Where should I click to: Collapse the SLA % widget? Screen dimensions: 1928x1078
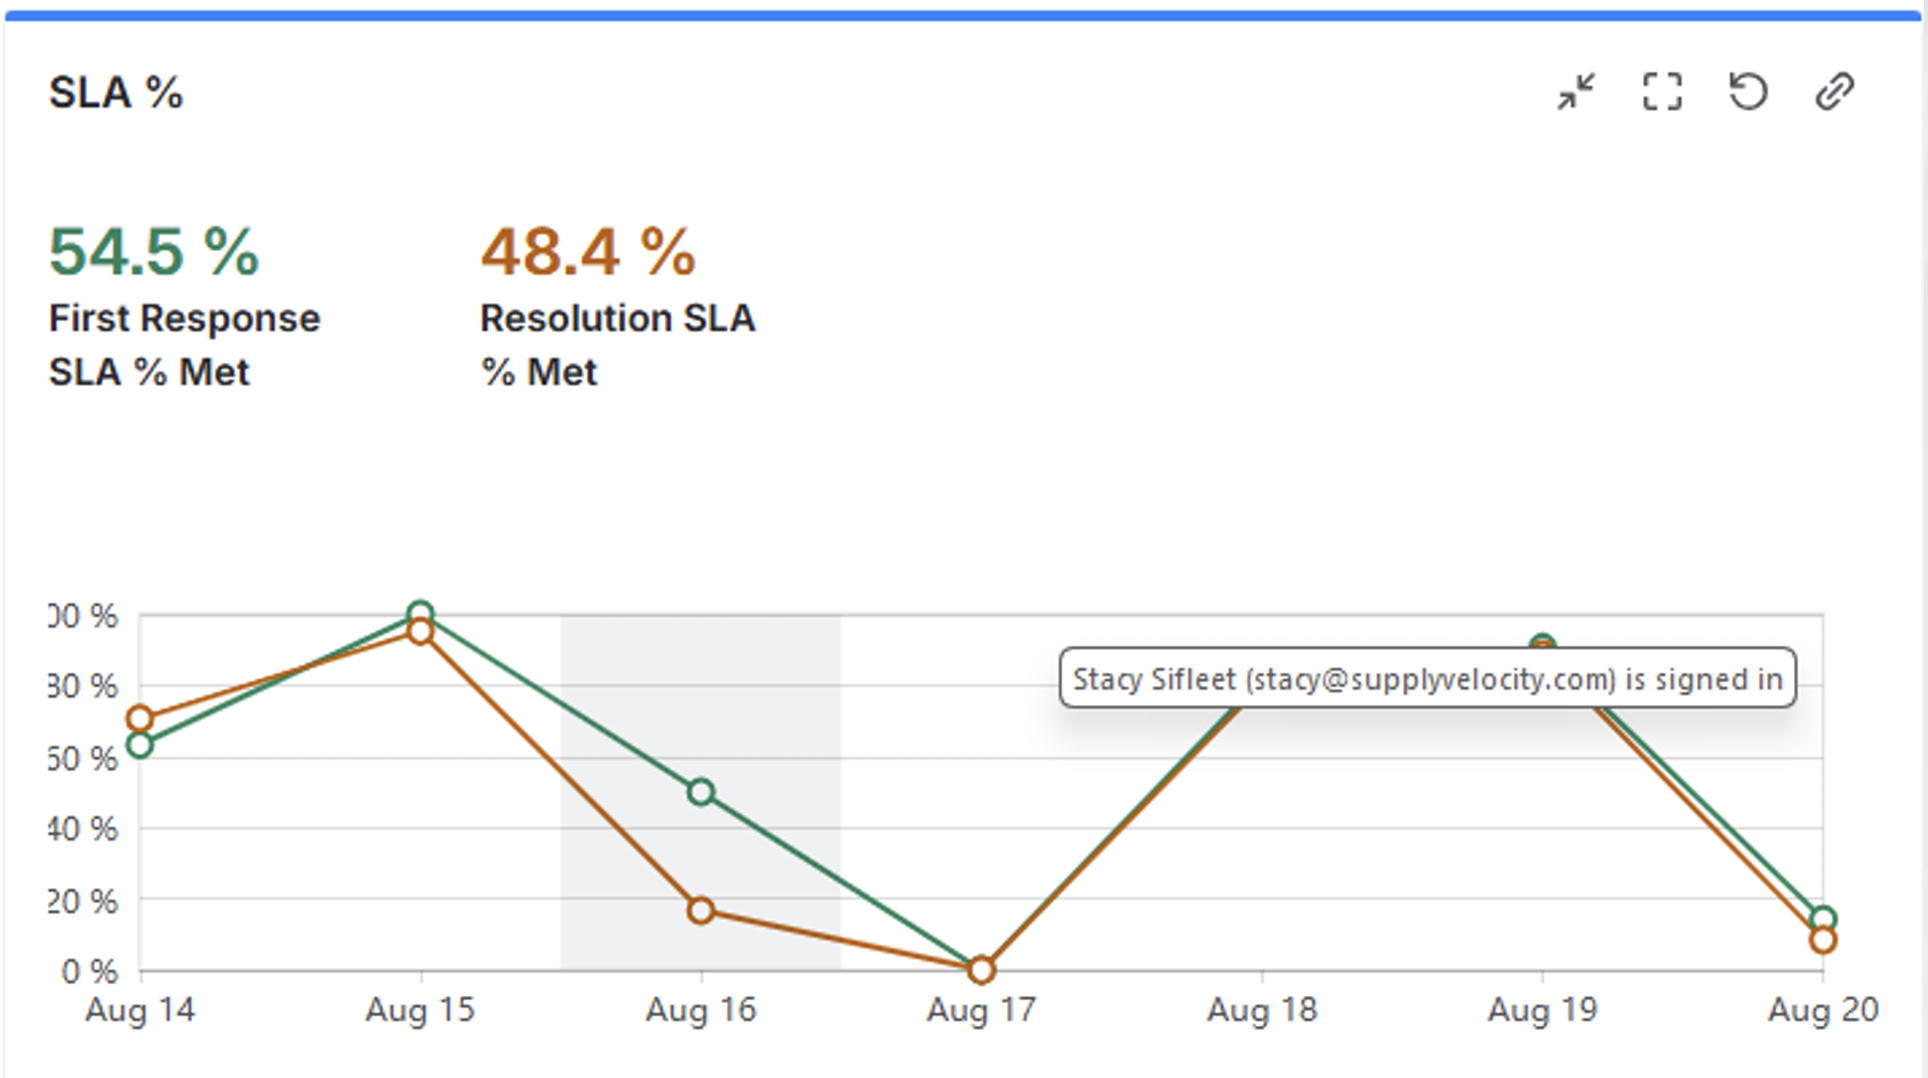tap(1576, 92)
